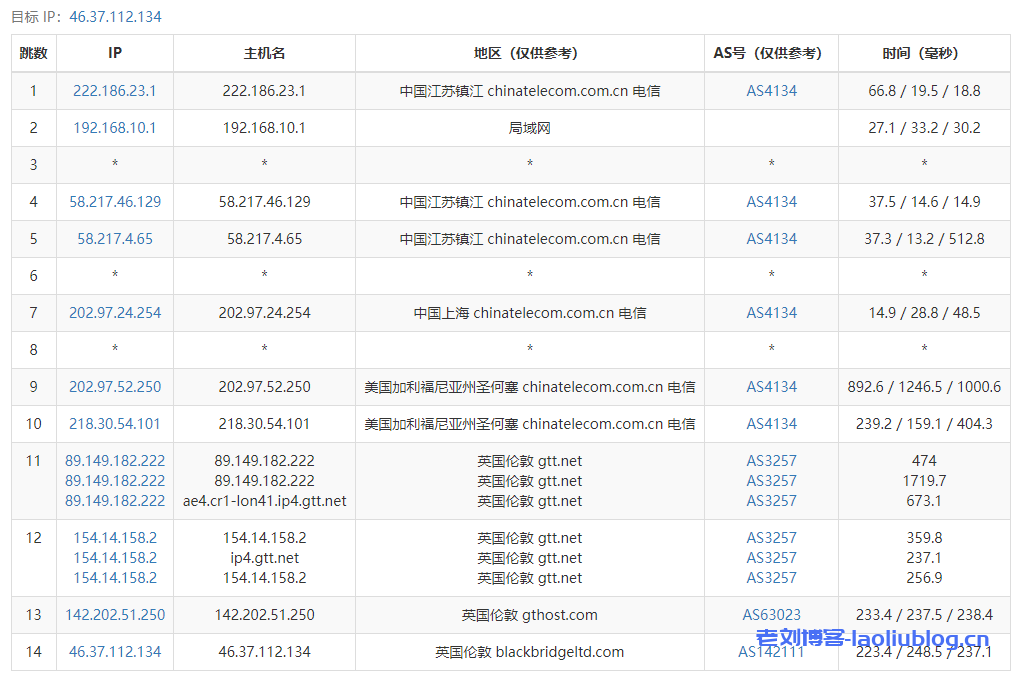
Task: Open the 222.186.23.1 IP link
Action: pos(114,91)
